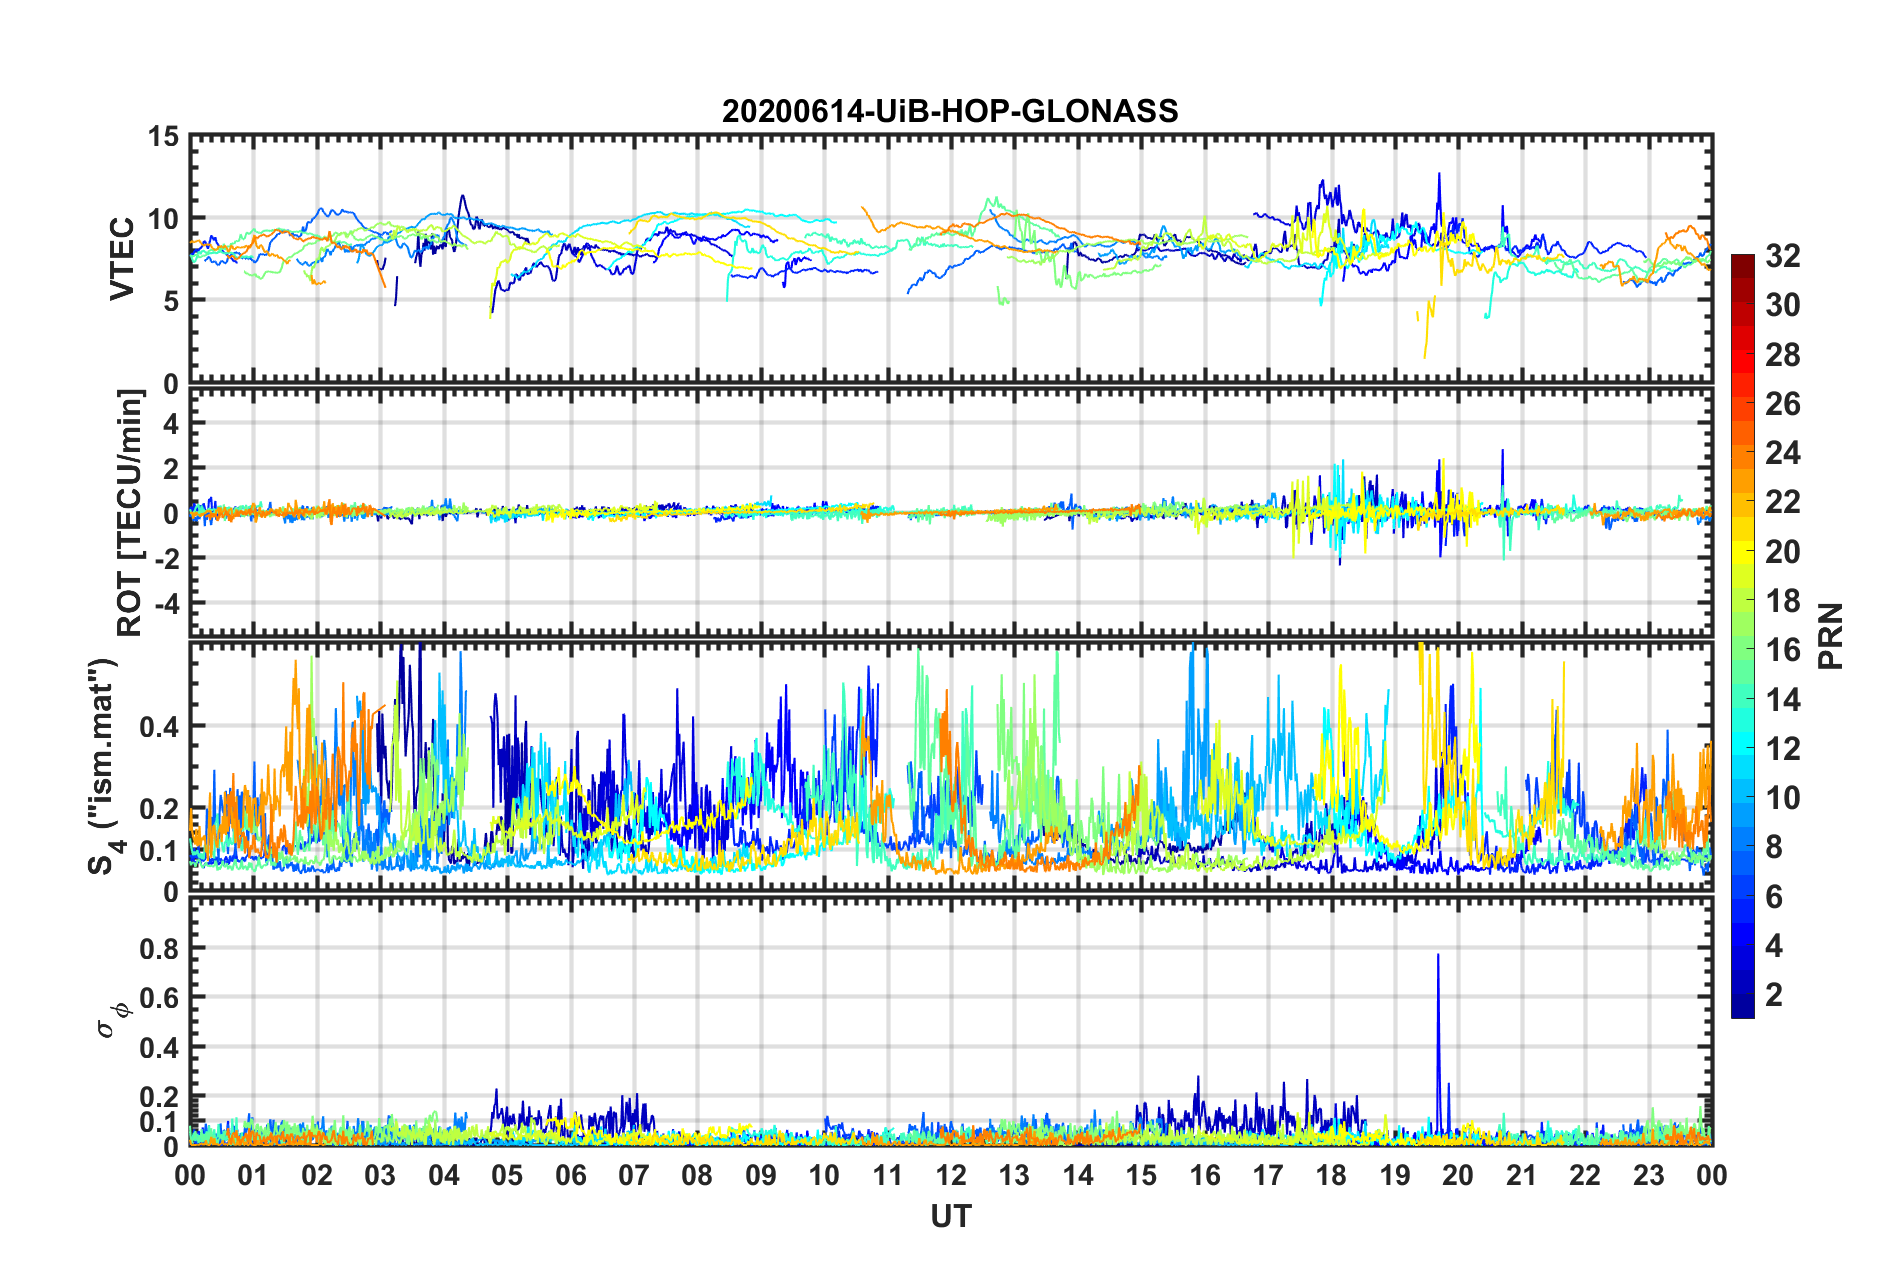Click colorbar tick label 32
This screenshot has height=1272, width=1902.
1783,256
